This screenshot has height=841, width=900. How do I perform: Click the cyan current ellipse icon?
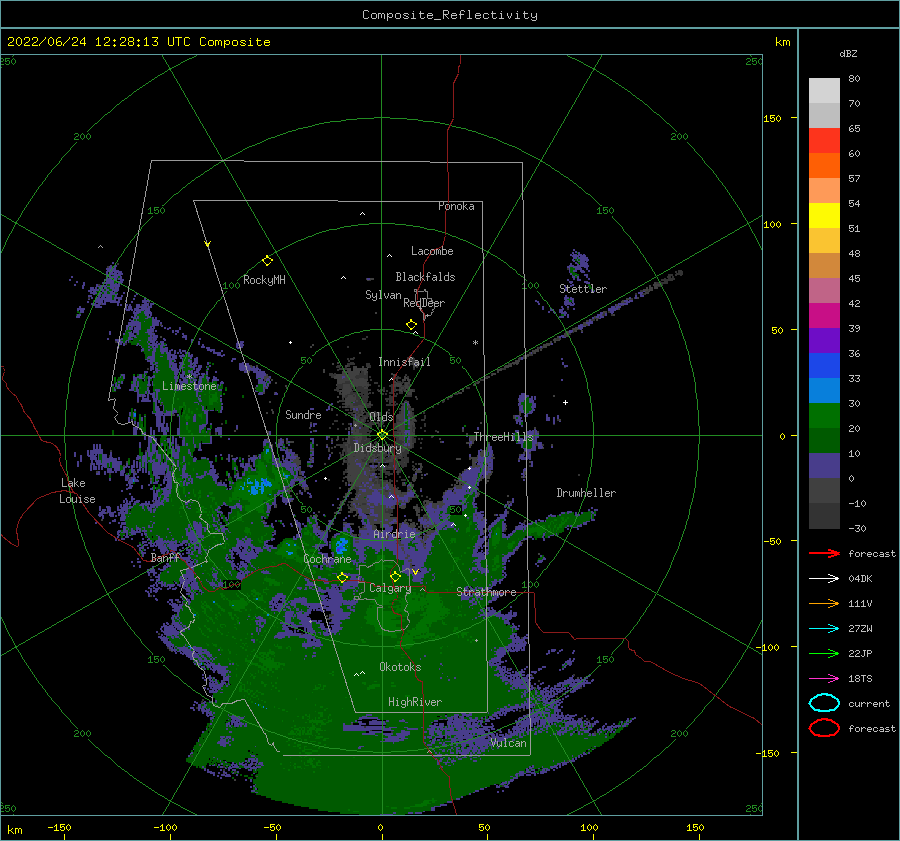click(x=824, y=703)
